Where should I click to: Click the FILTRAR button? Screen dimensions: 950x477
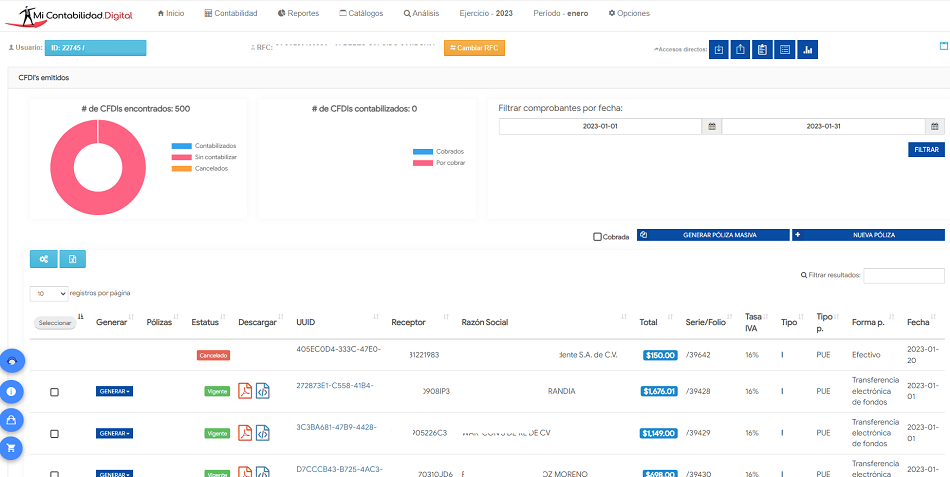point(926,149)
